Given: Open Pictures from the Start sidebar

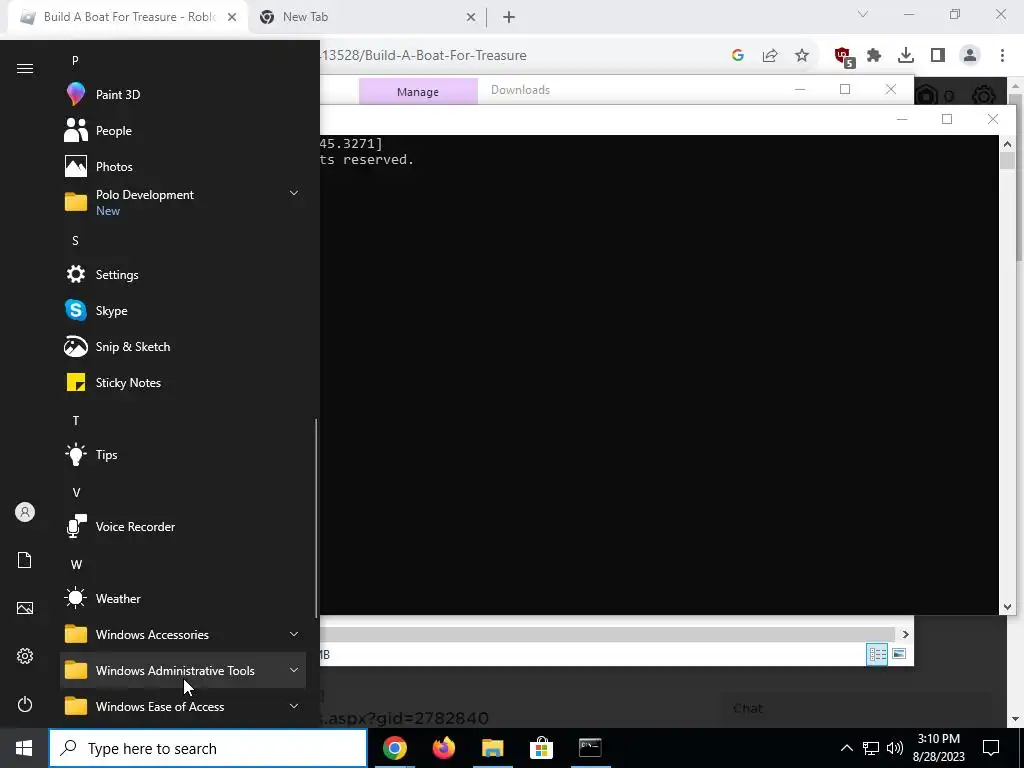Looking at the screenshot, I should pyautogui.click(x=25, y=608).
